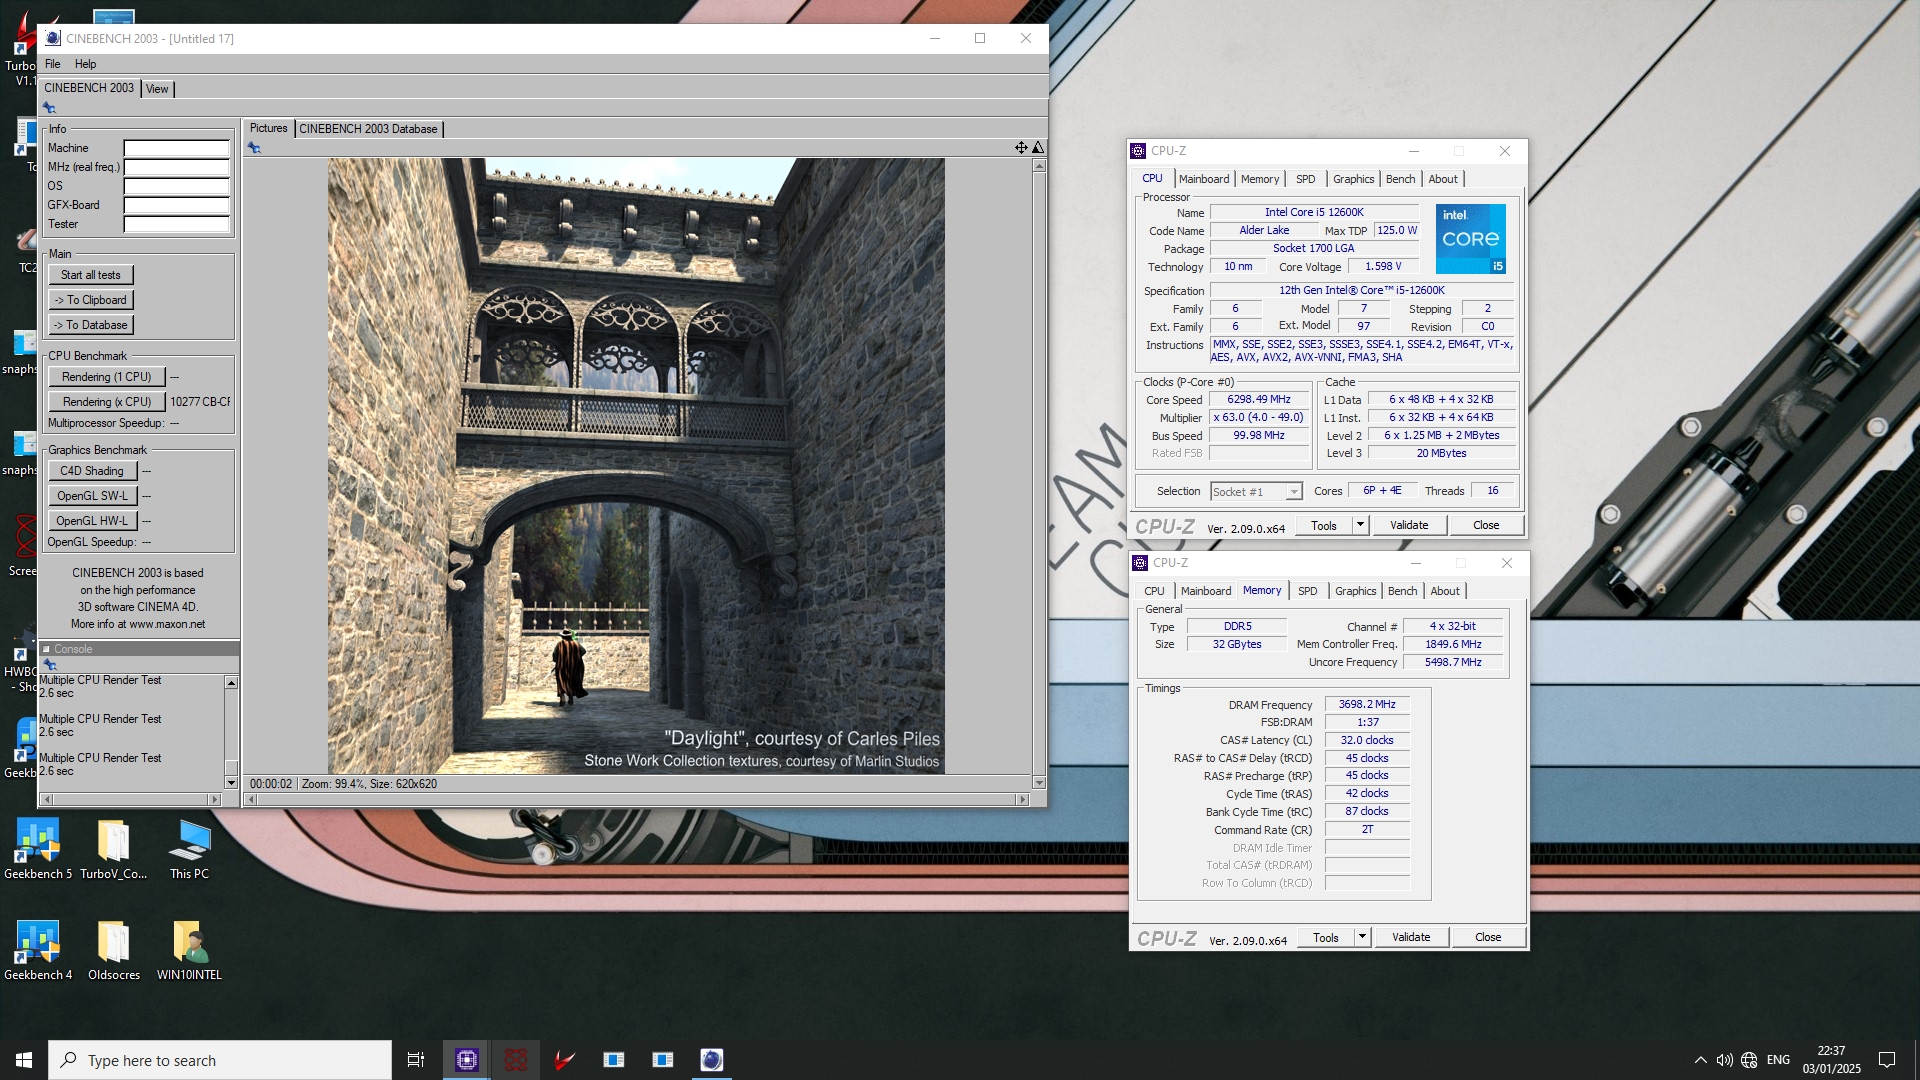Click the red checkmark taskbar icon
This screenshot has height=1080, width=1920.
pos(565,1060)
